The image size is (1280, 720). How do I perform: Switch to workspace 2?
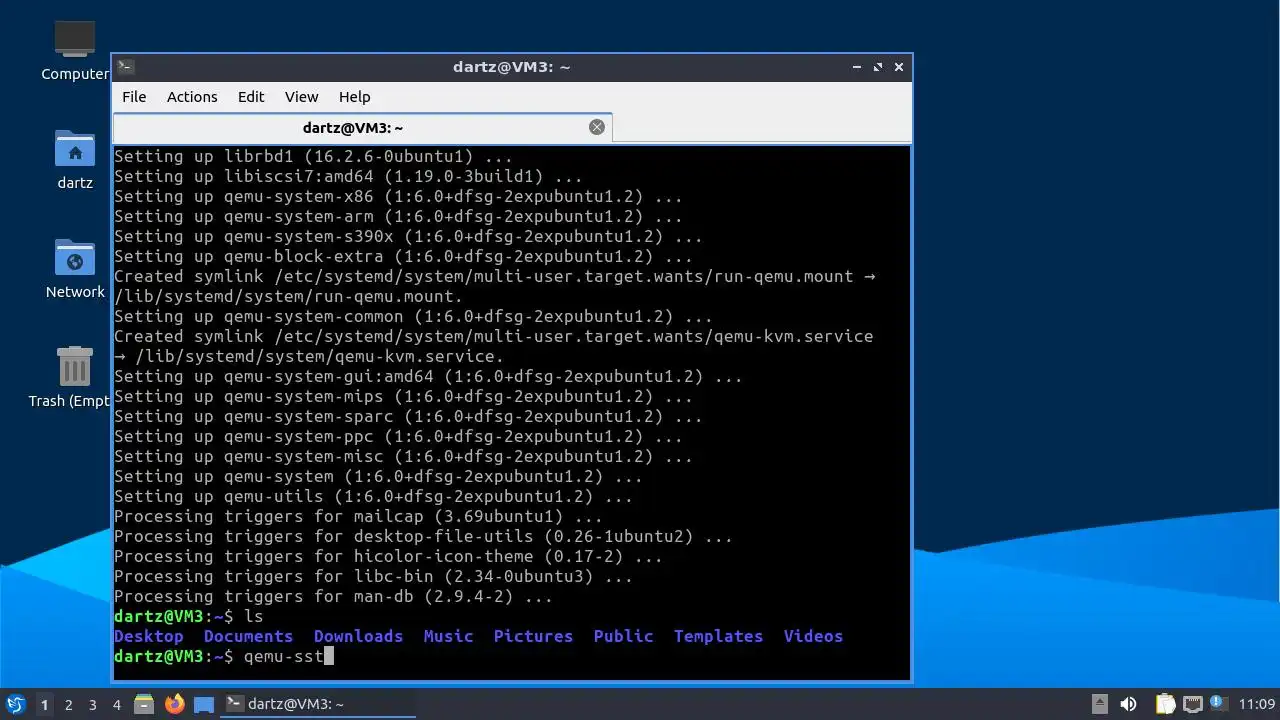pos(69,704)
